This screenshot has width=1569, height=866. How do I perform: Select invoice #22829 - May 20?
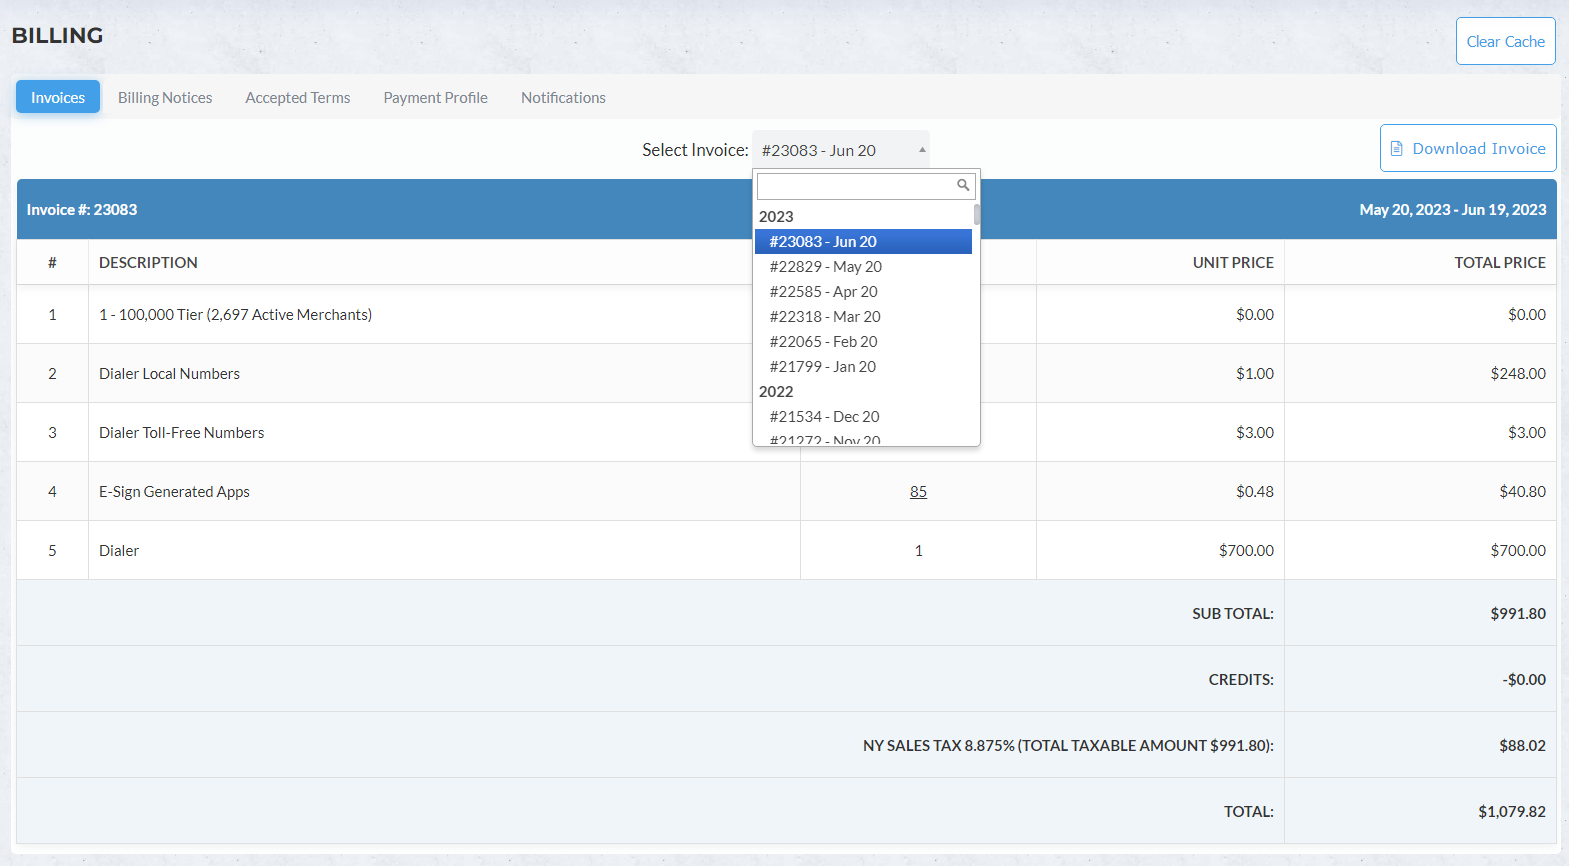825,267
